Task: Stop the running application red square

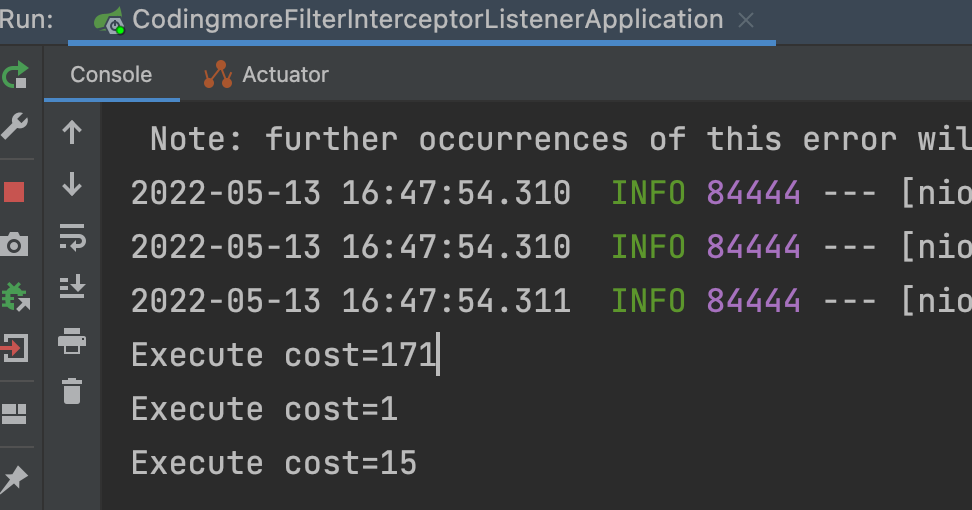Action: tap(15, 192)
